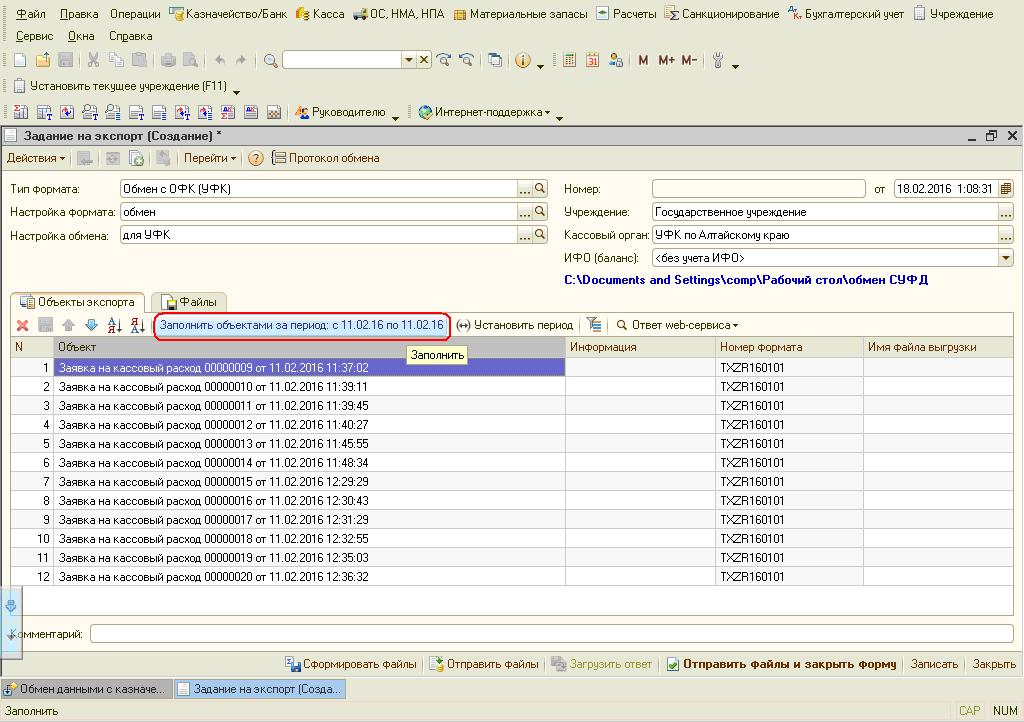Click the M+ memory button

point(666,61)
